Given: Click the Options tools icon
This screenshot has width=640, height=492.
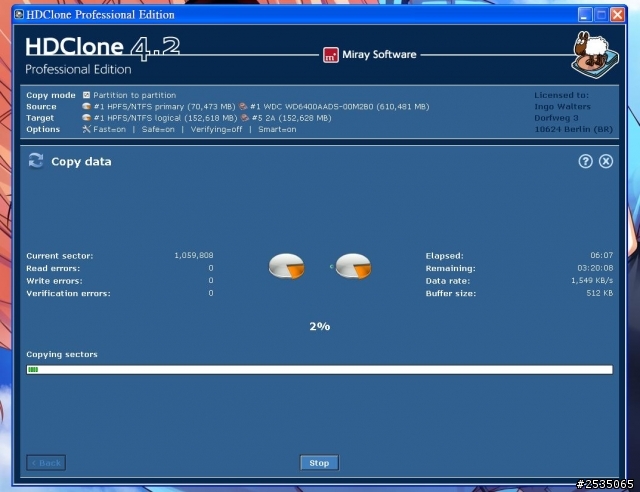Looking at the screenshot, I should pyautogui.click(x=86, y=129).
